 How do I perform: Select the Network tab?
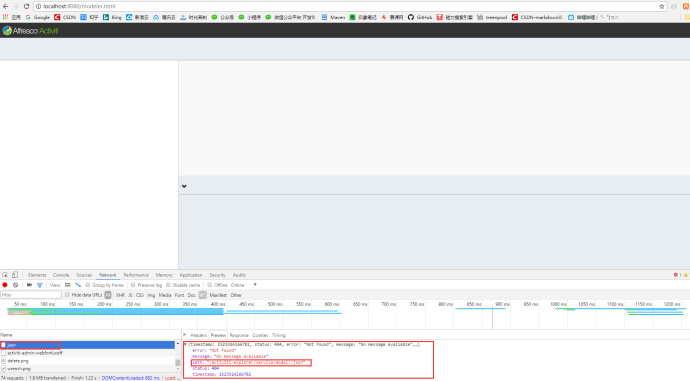coord(107,275)
